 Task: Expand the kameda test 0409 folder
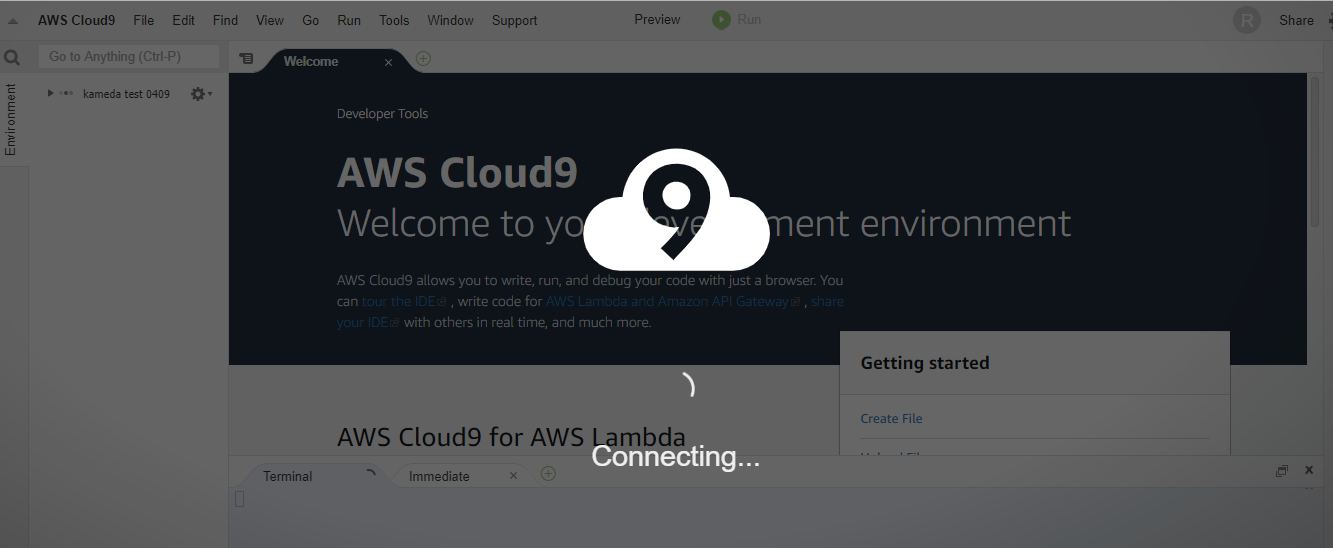pos(51,93)
